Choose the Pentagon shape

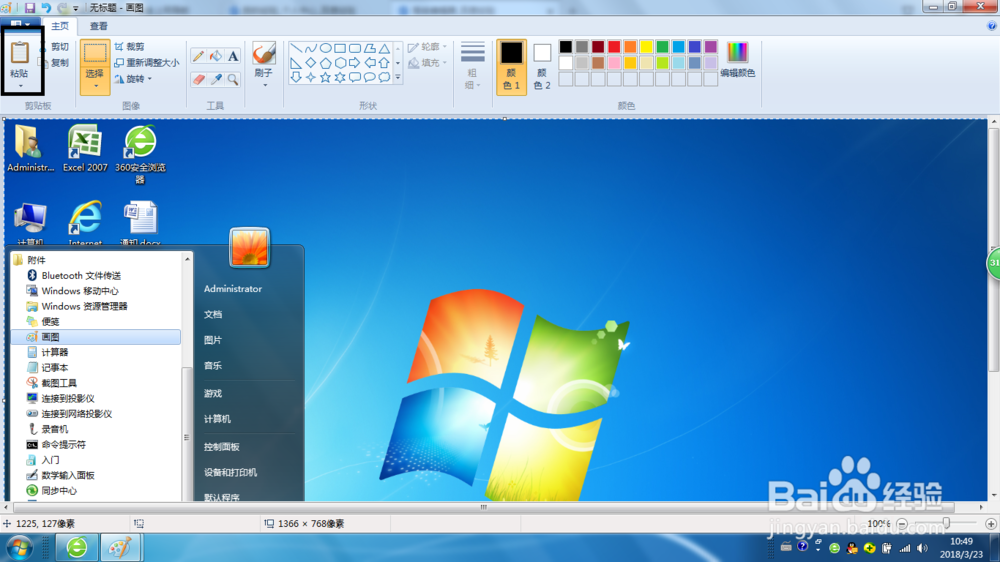click(325, 63)
